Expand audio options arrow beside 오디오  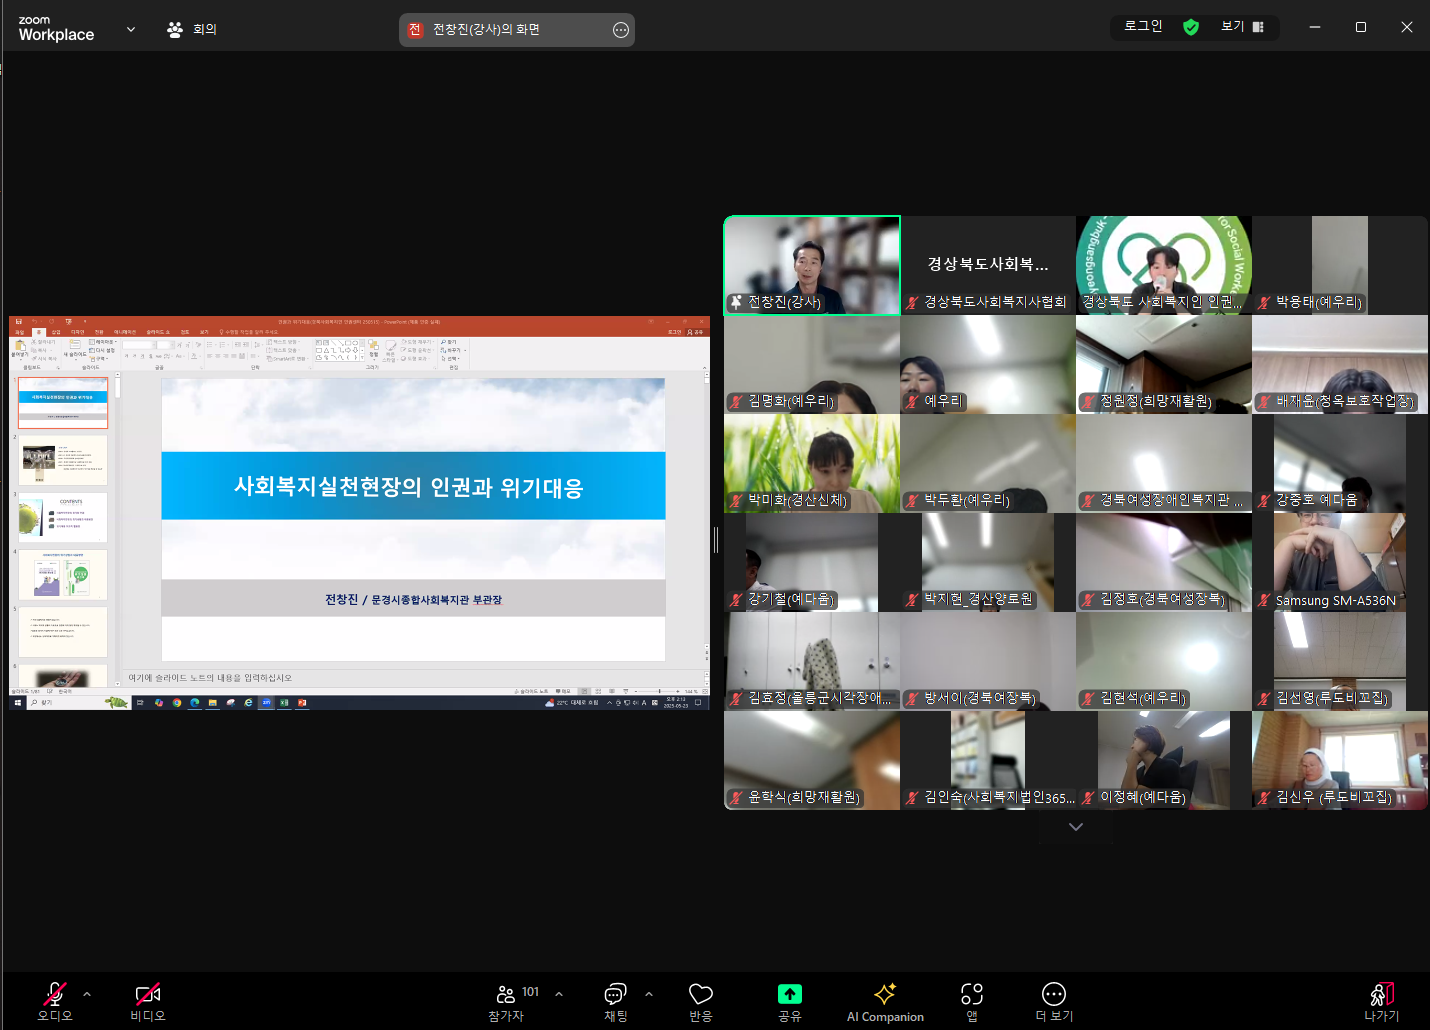(x=87, y=994)
